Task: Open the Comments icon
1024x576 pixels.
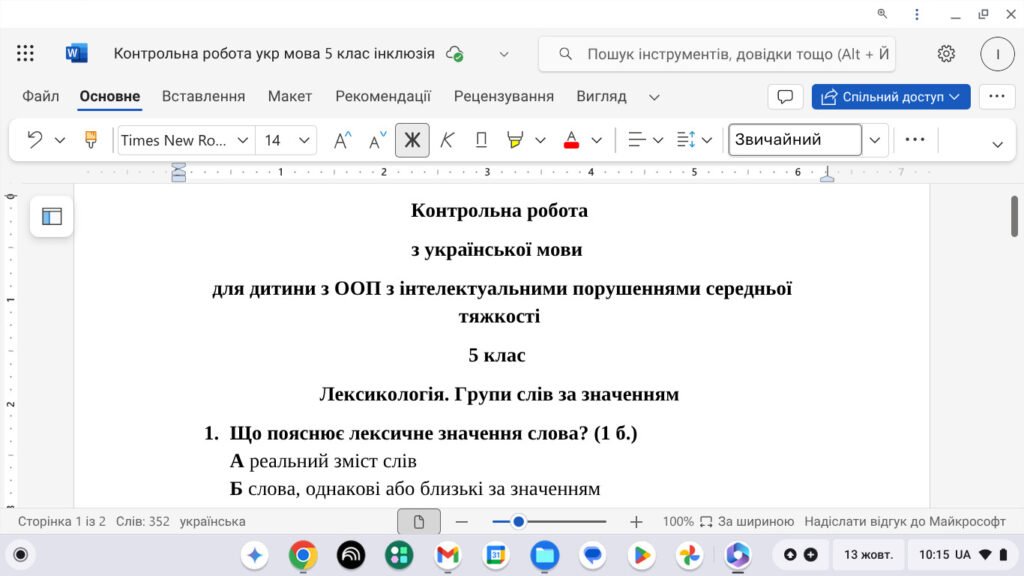Action: click(x=785, y=96)
